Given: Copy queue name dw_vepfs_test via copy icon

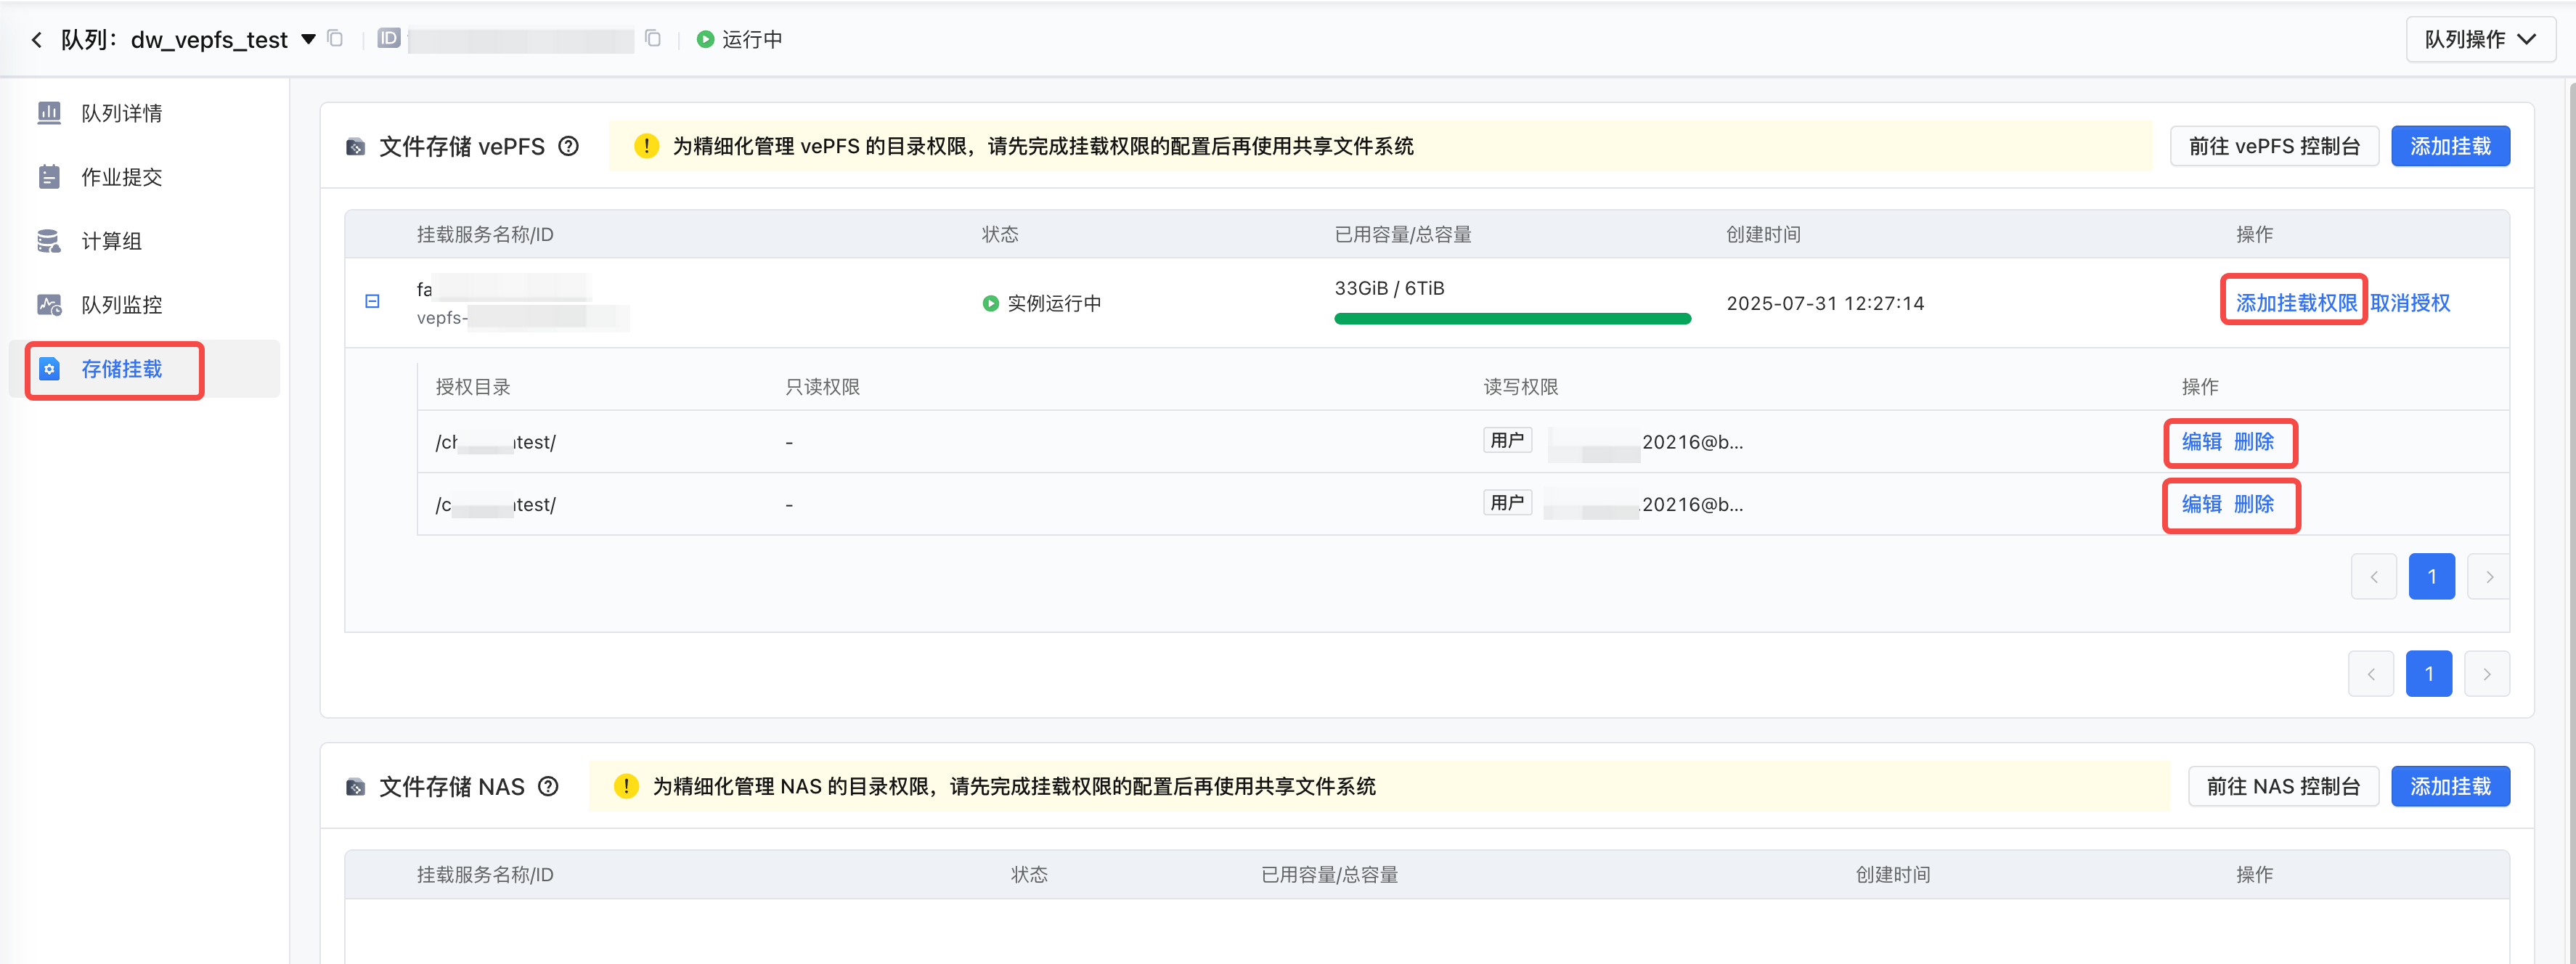Looking at the screenshot, I should [336, 39].
